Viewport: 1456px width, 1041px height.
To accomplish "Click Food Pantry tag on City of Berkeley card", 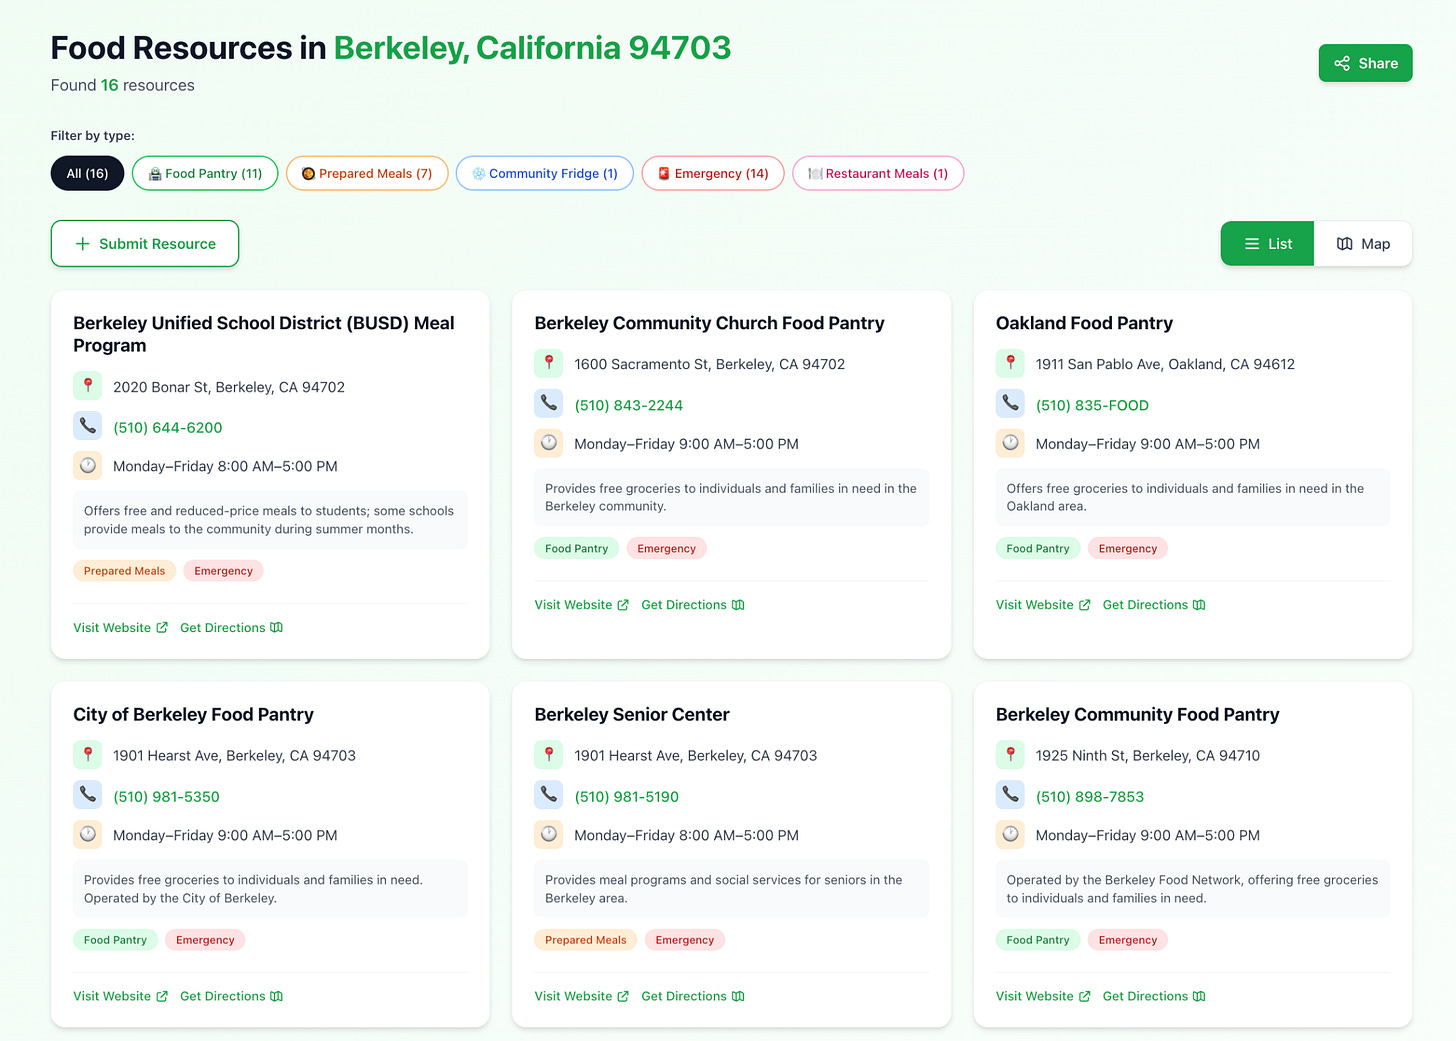I will [x=115, y=940].
